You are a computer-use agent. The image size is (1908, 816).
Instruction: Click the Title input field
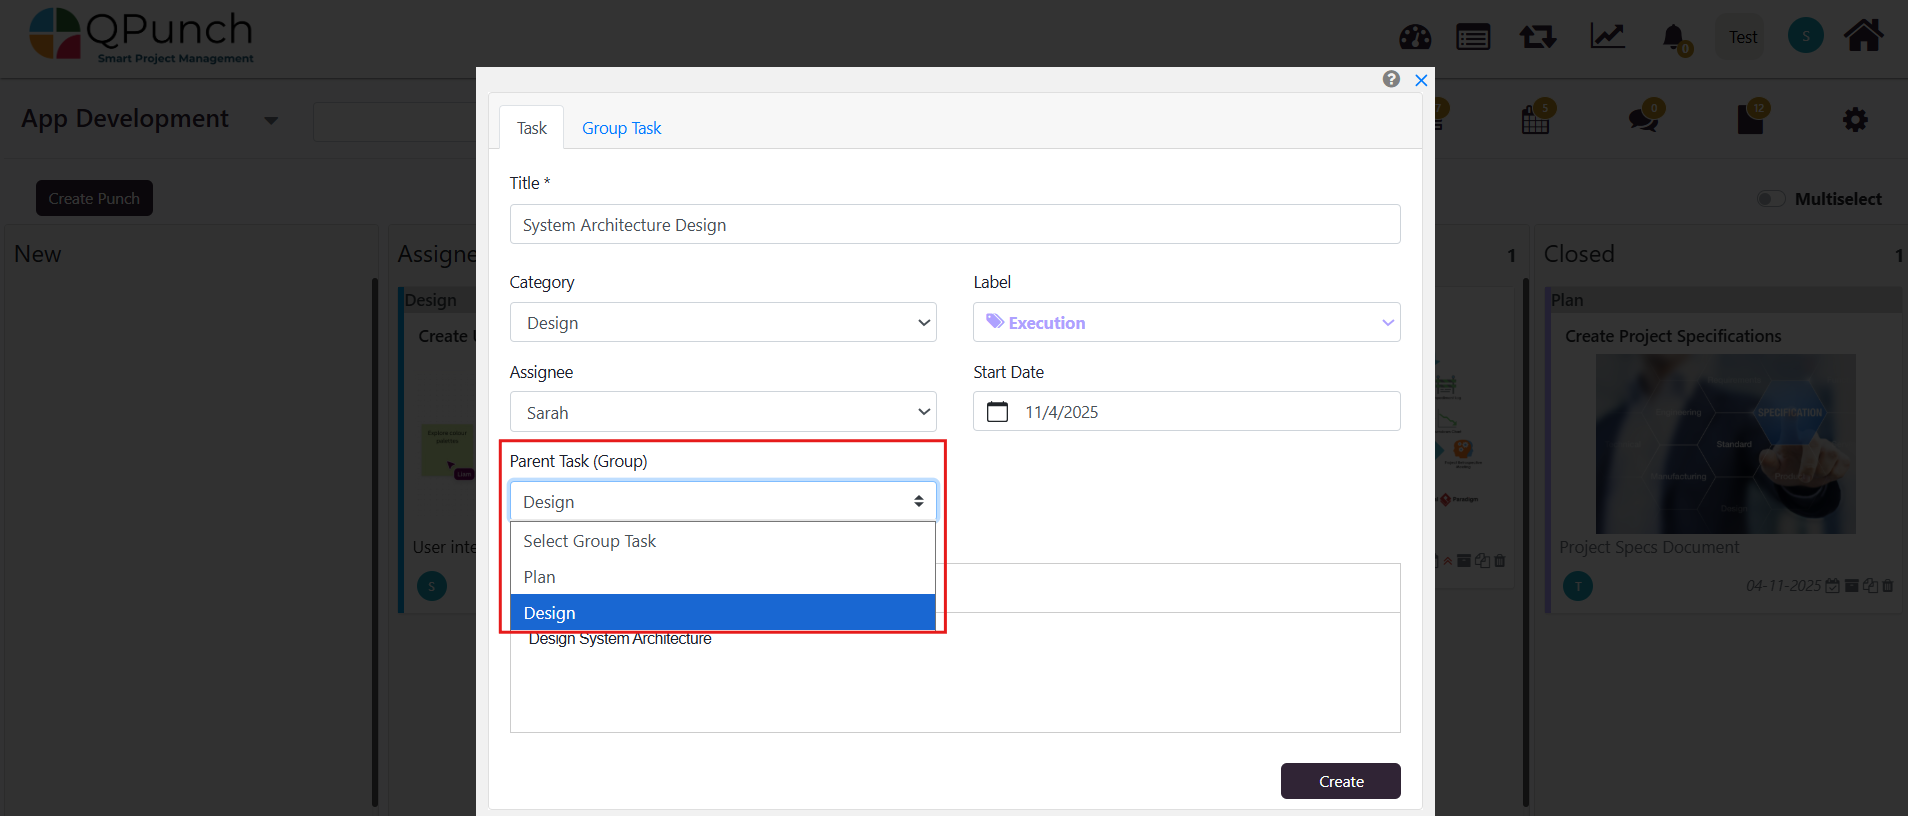[954, 225]
